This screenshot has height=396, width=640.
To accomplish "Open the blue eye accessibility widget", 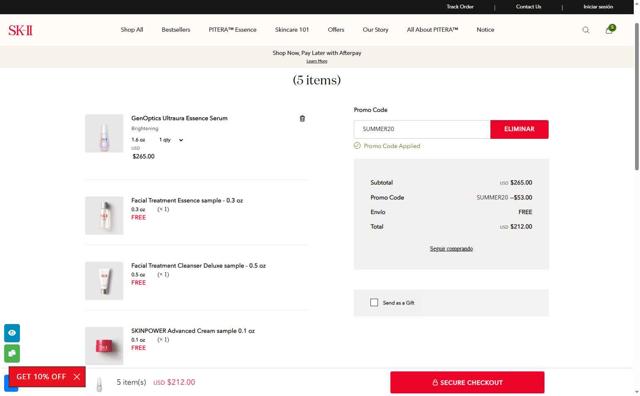I will point(12,333).
